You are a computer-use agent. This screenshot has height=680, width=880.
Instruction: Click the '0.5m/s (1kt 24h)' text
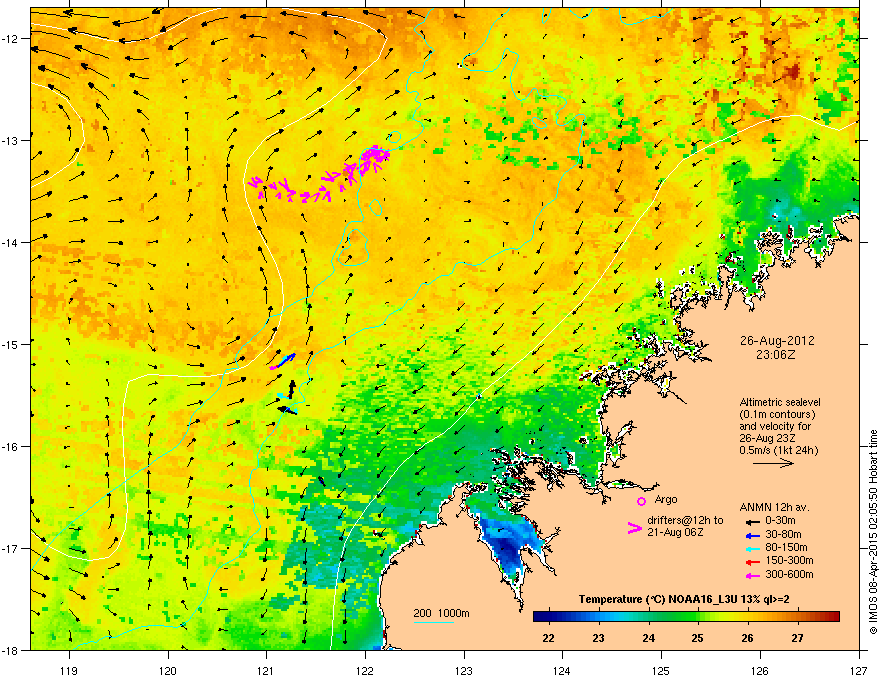pyautogui.click(x=778, y=451)
